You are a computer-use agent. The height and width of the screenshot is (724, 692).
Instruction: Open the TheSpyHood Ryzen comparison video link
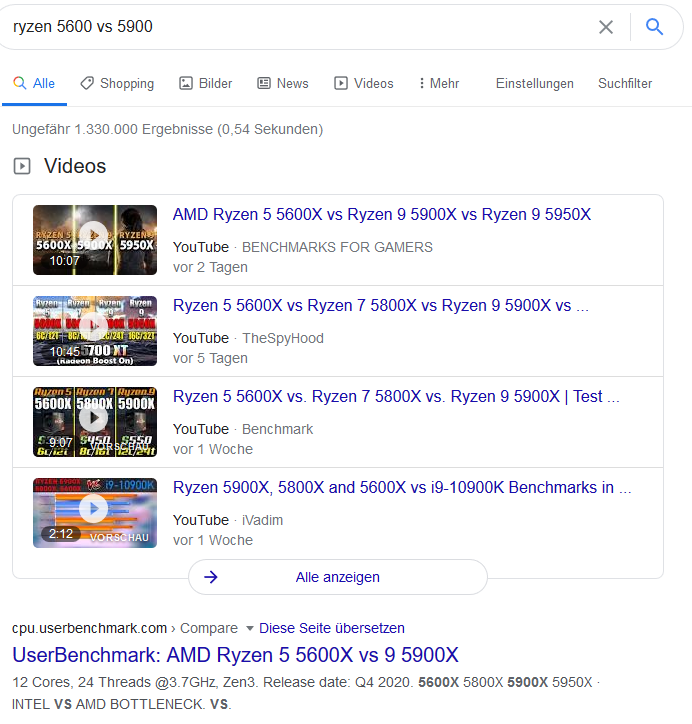tap(381, 306)
